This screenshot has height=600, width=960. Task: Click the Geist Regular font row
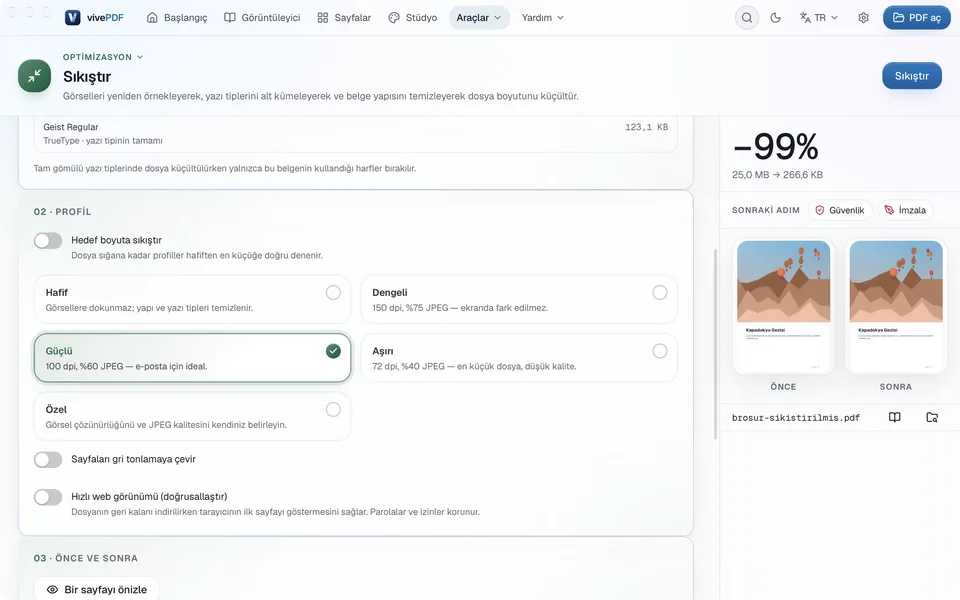click(x=356, y=133)
